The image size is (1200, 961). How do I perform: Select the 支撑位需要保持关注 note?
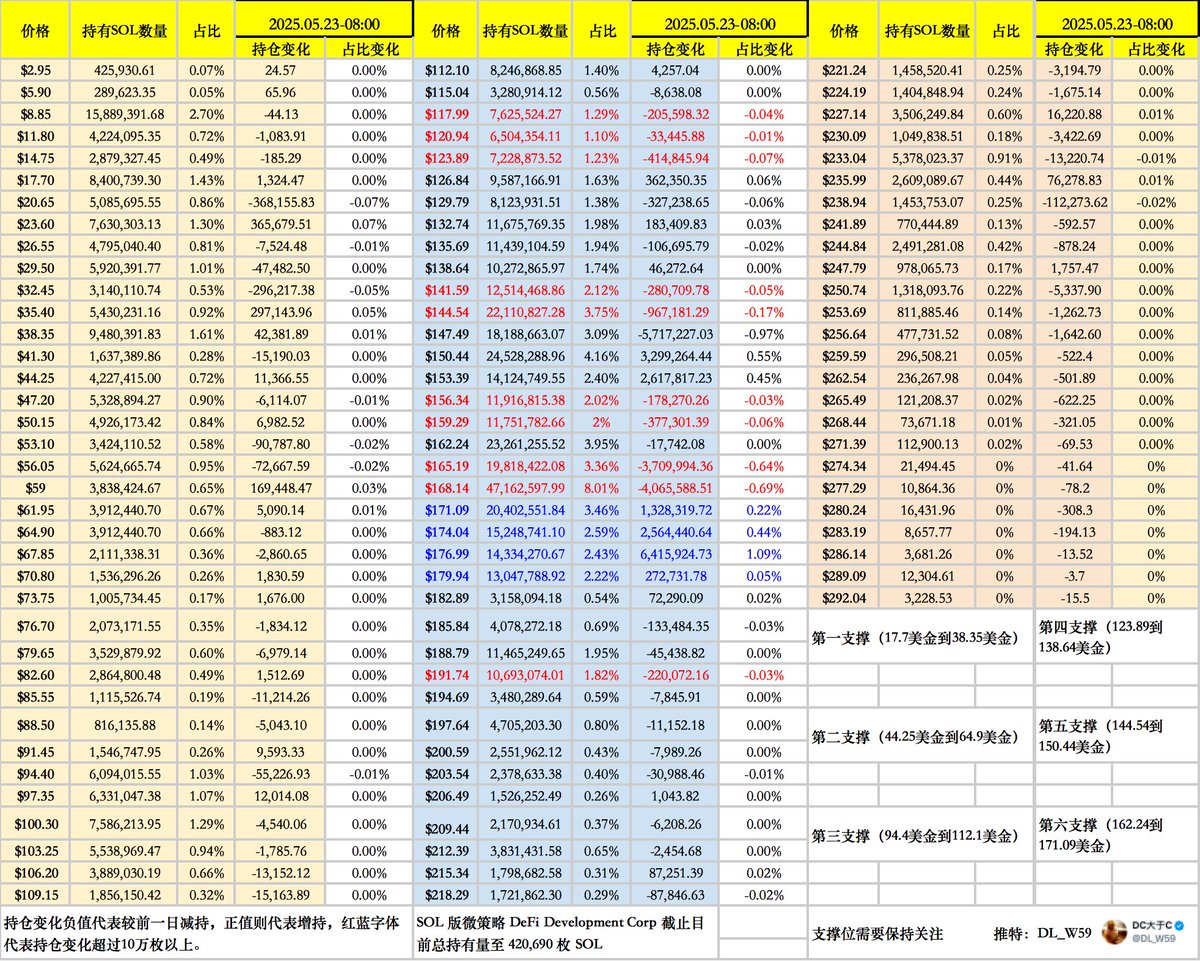pos(879,934)
